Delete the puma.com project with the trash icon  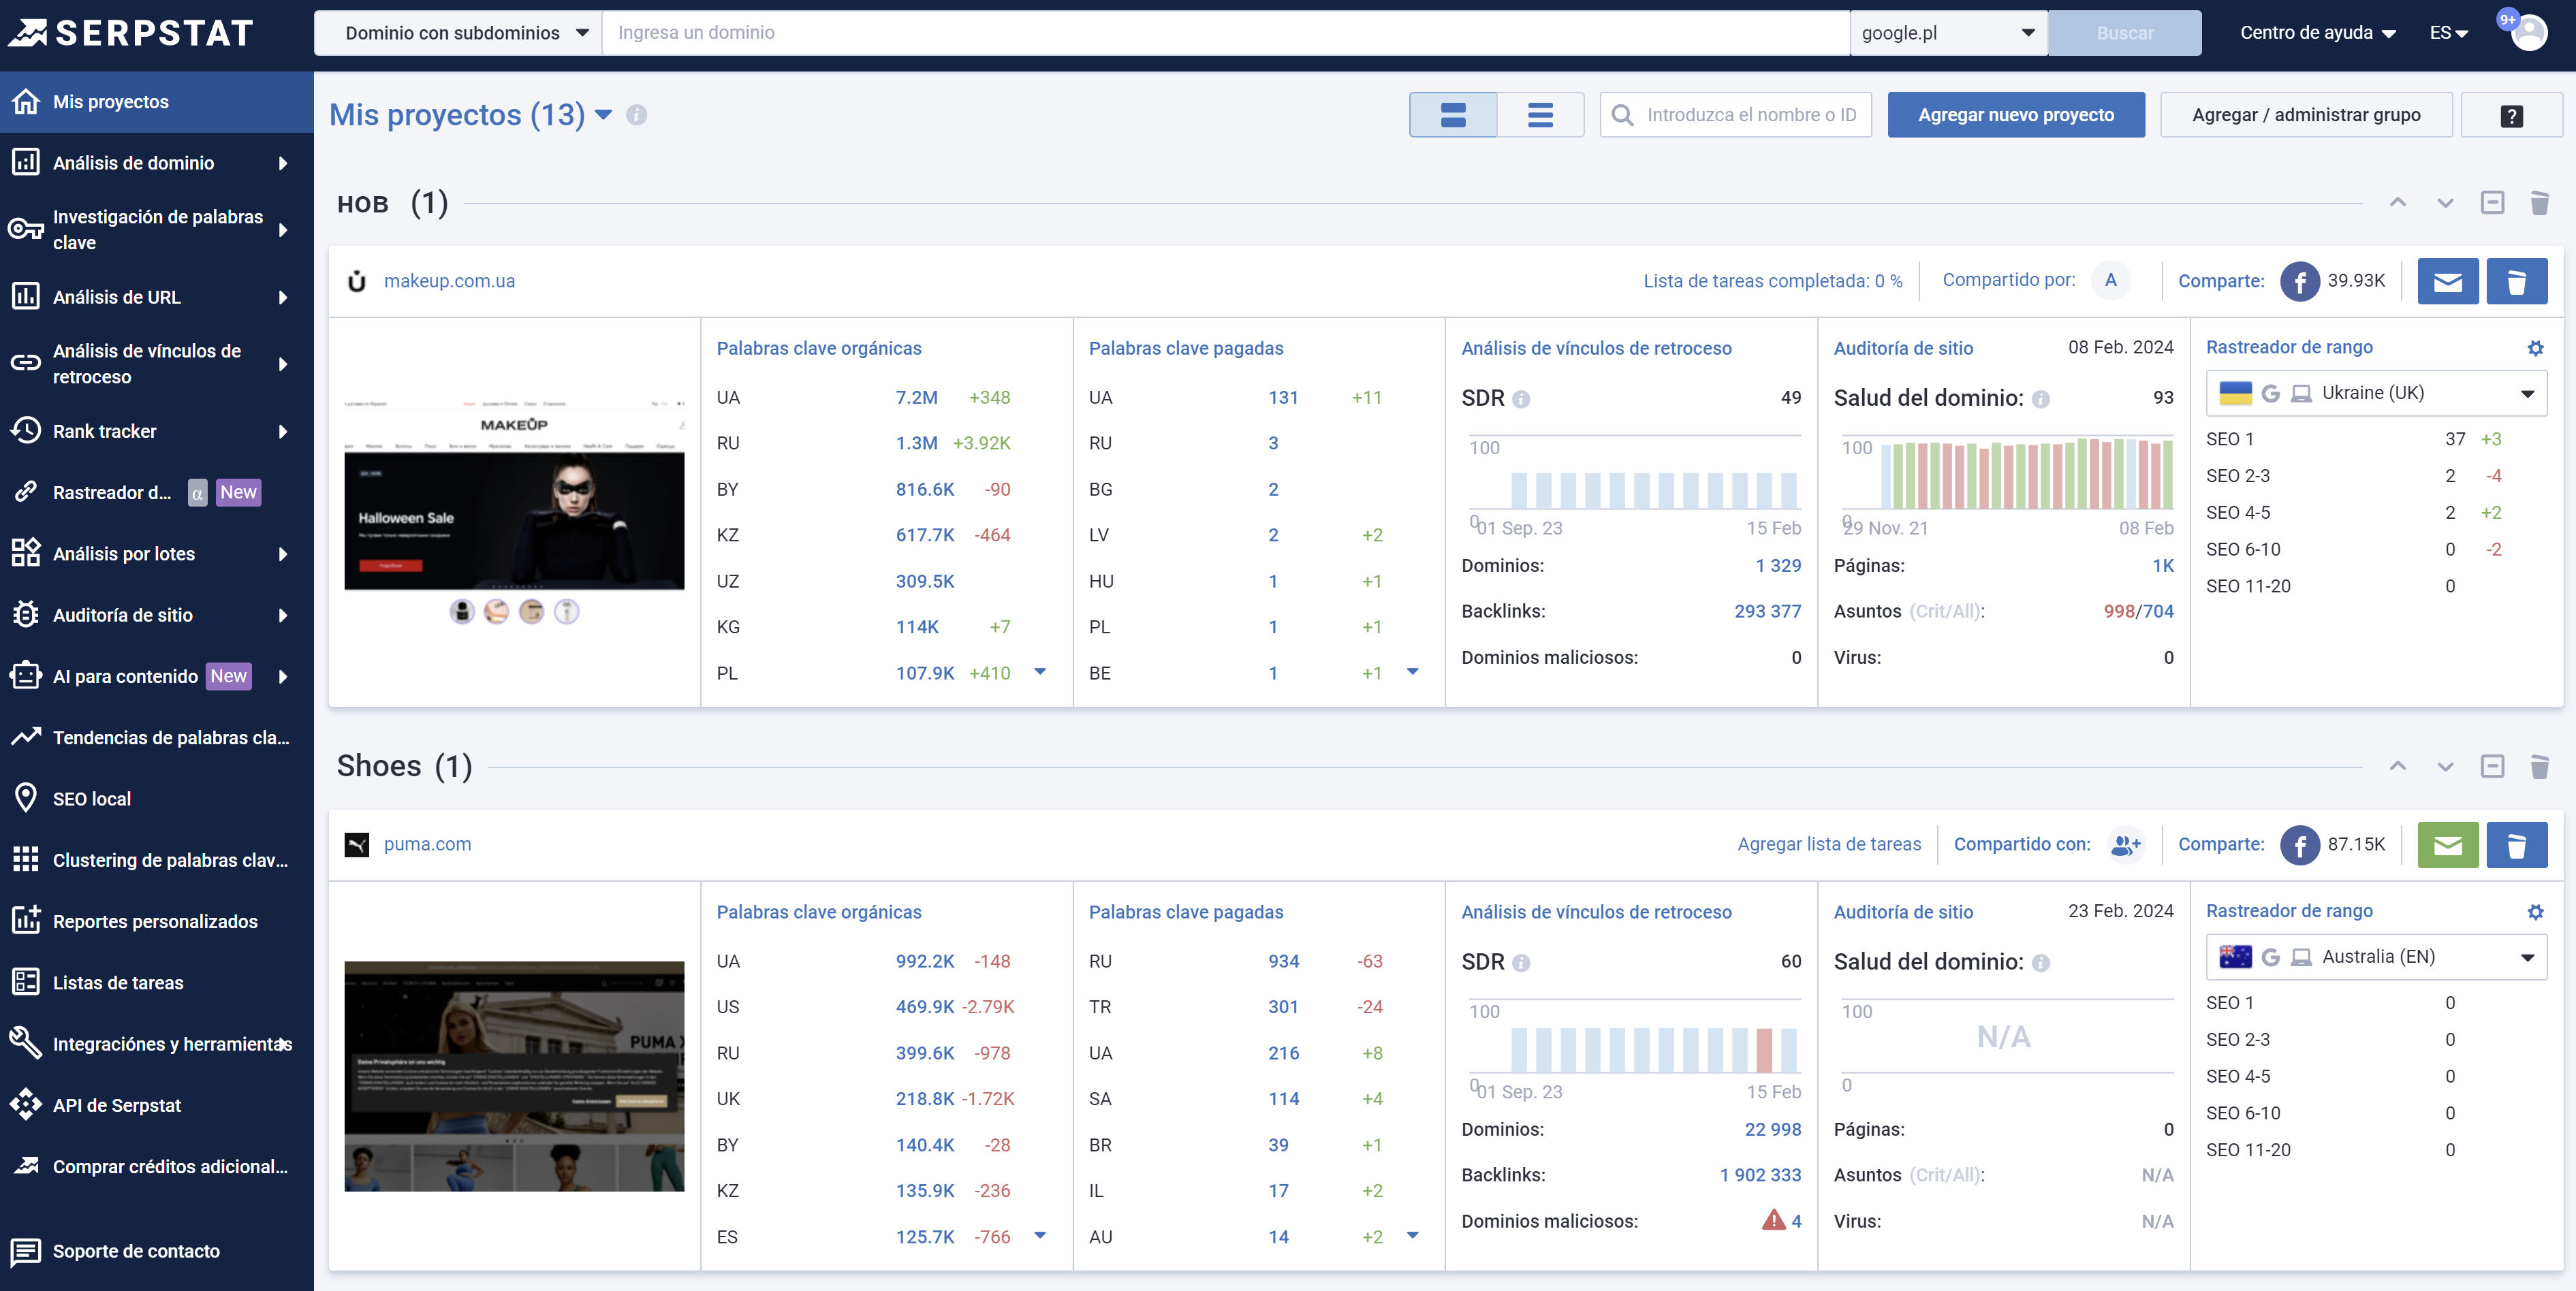[2517, 844]
